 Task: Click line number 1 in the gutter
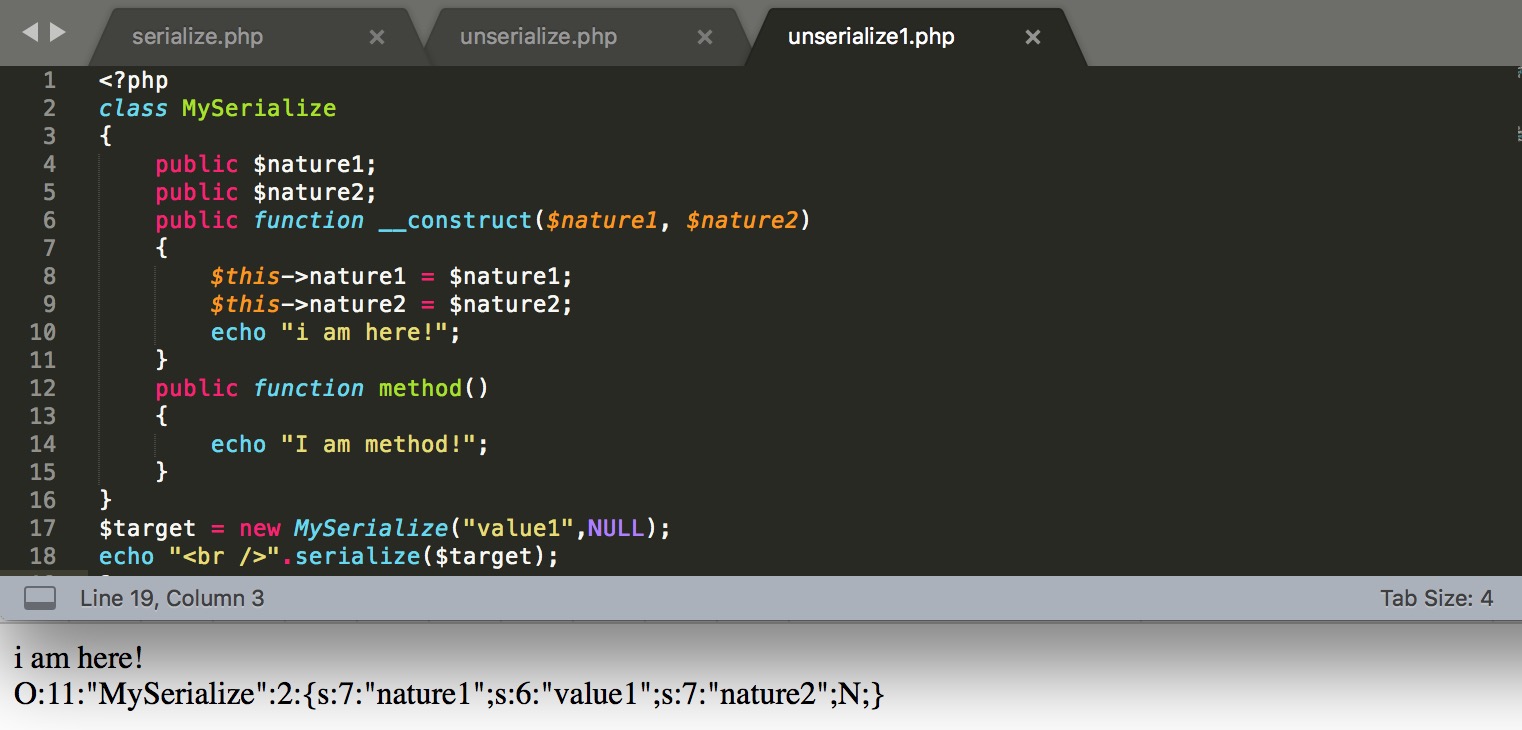click(50, 80)
